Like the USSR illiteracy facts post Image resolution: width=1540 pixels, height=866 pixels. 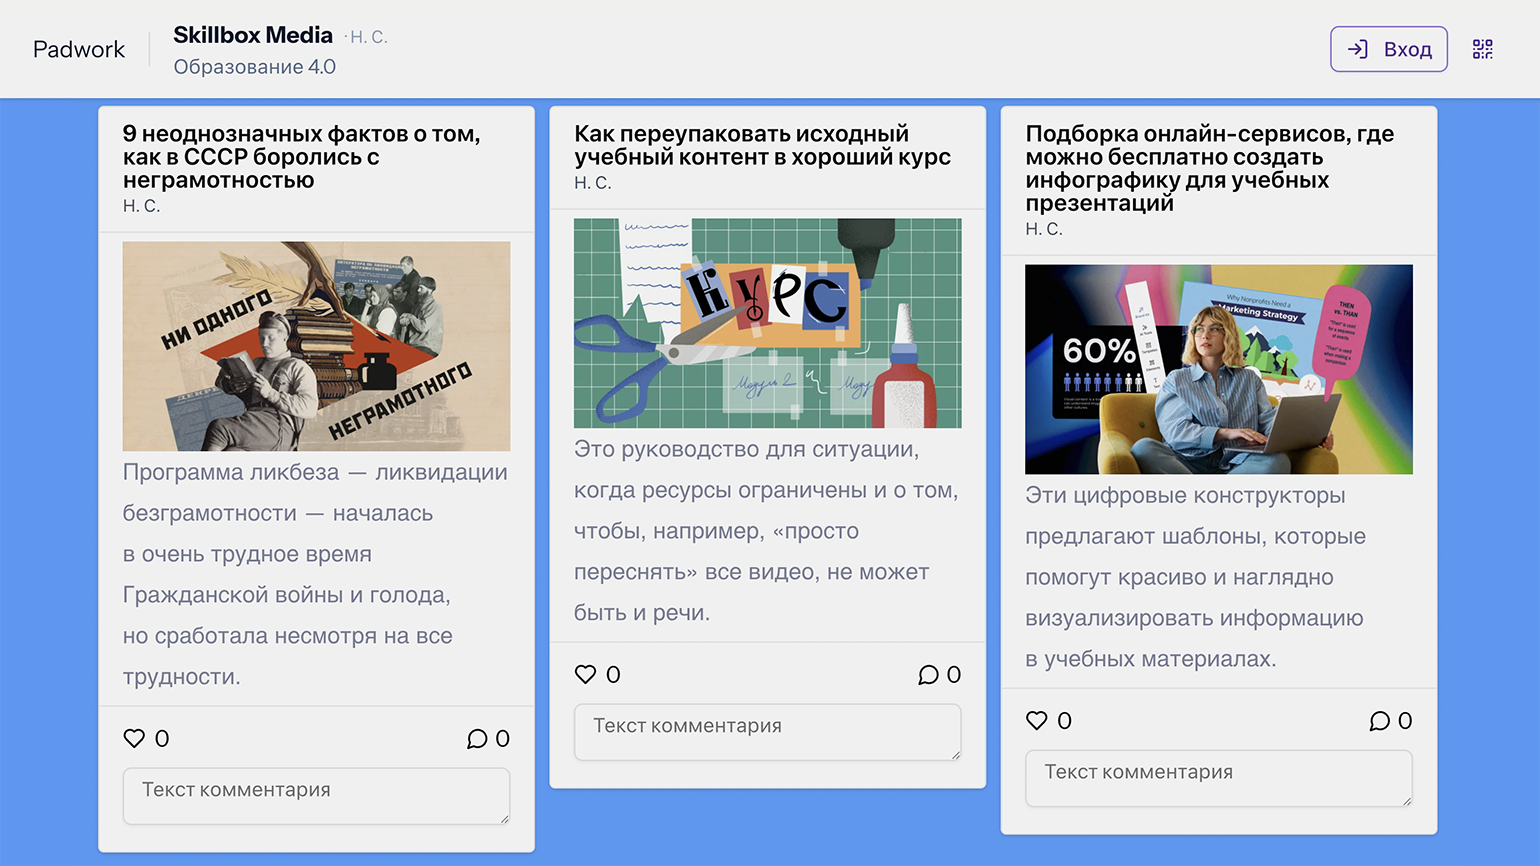pyautogui.click(x=135, y=738)
